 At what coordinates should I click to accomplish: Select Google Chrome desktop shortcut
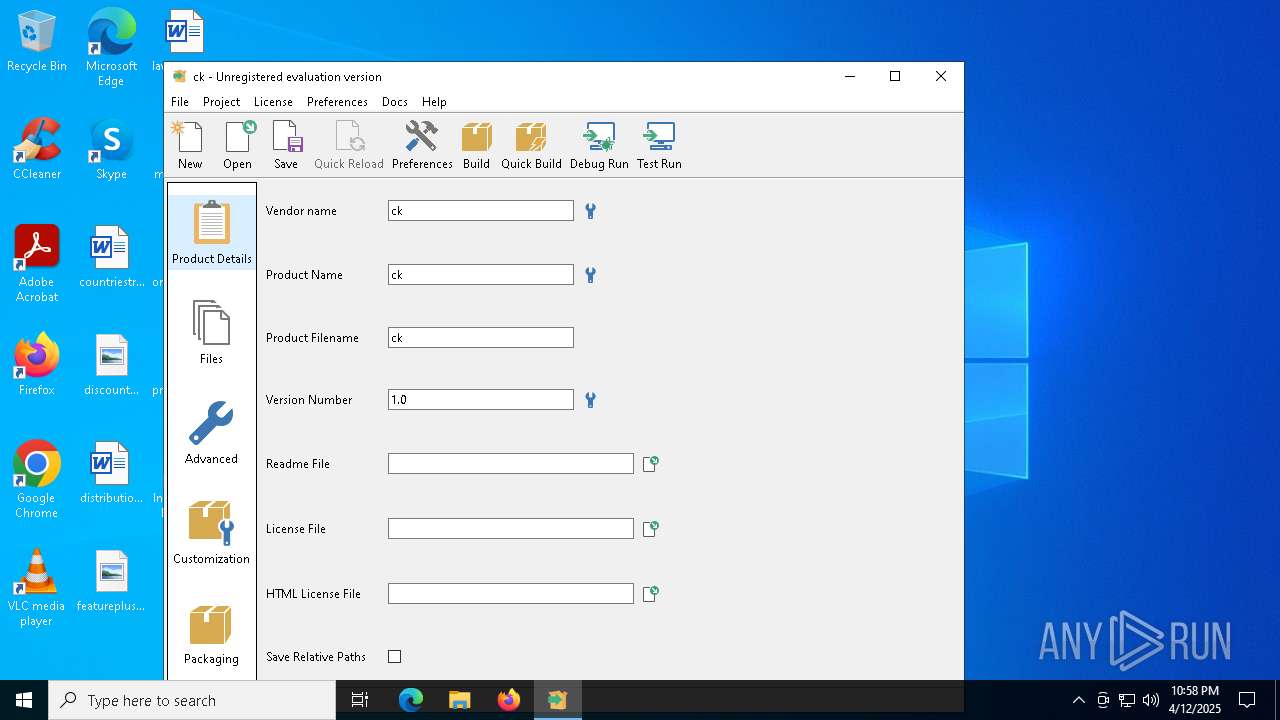coord(37,479)
